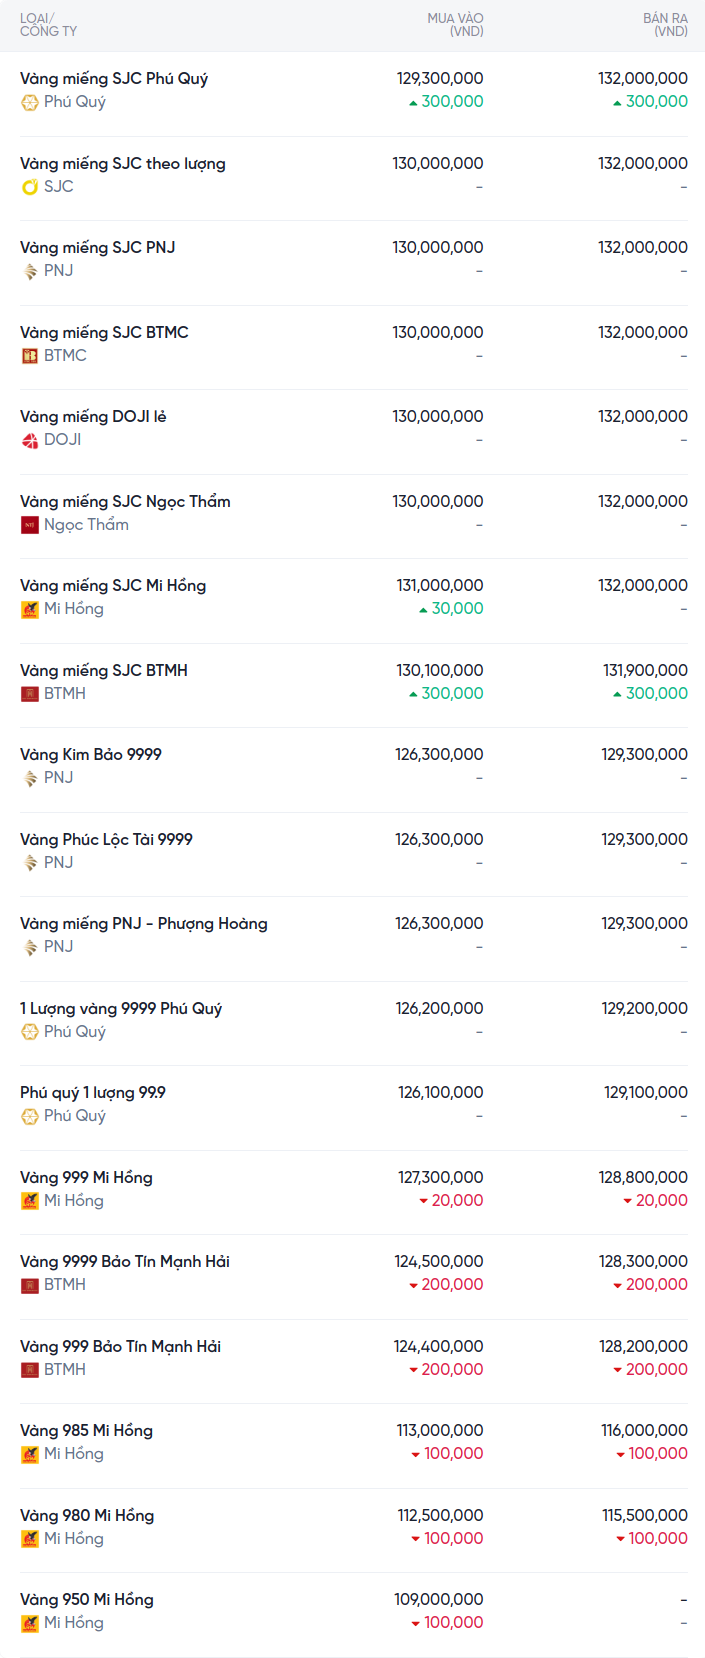Click the red DOJI logo icon
Image resolution: width=705 pixels, height=1658 pixels.
click(30, 440)
